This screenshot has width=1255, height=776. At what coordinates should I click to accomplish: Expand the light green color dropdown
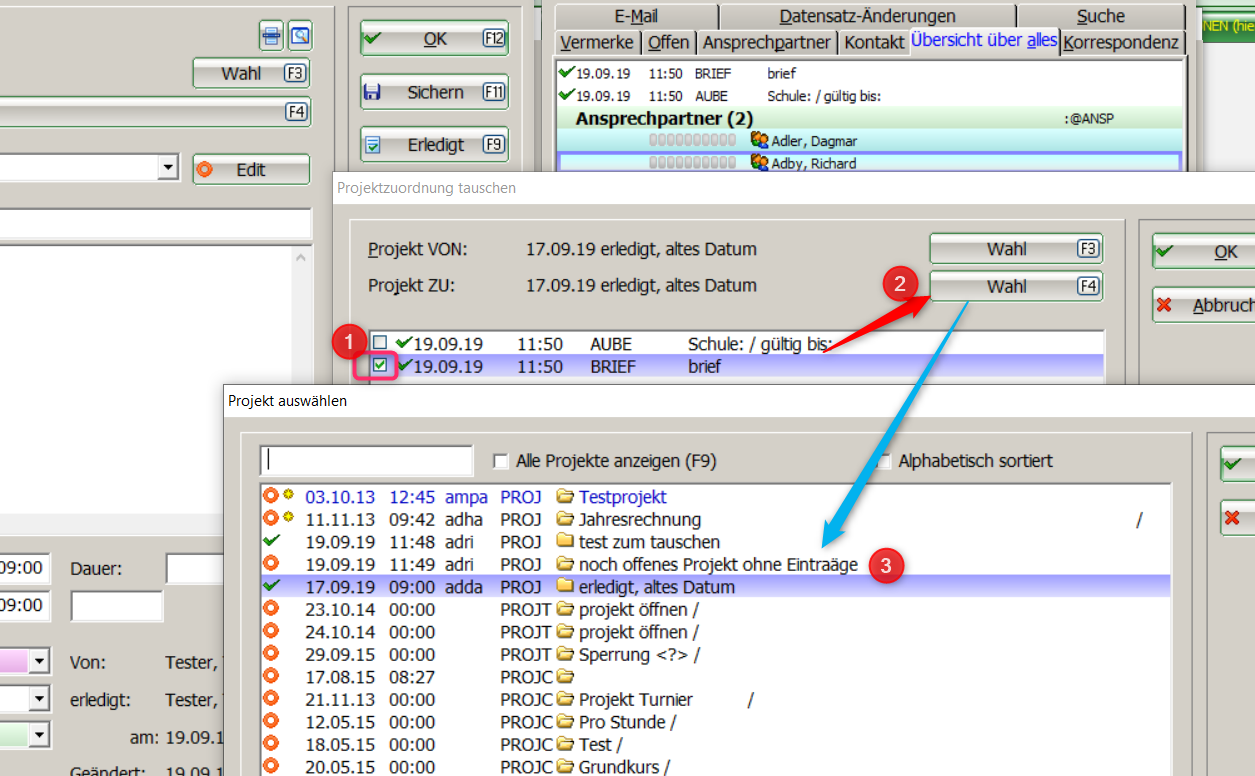click(x=40, y=735)
